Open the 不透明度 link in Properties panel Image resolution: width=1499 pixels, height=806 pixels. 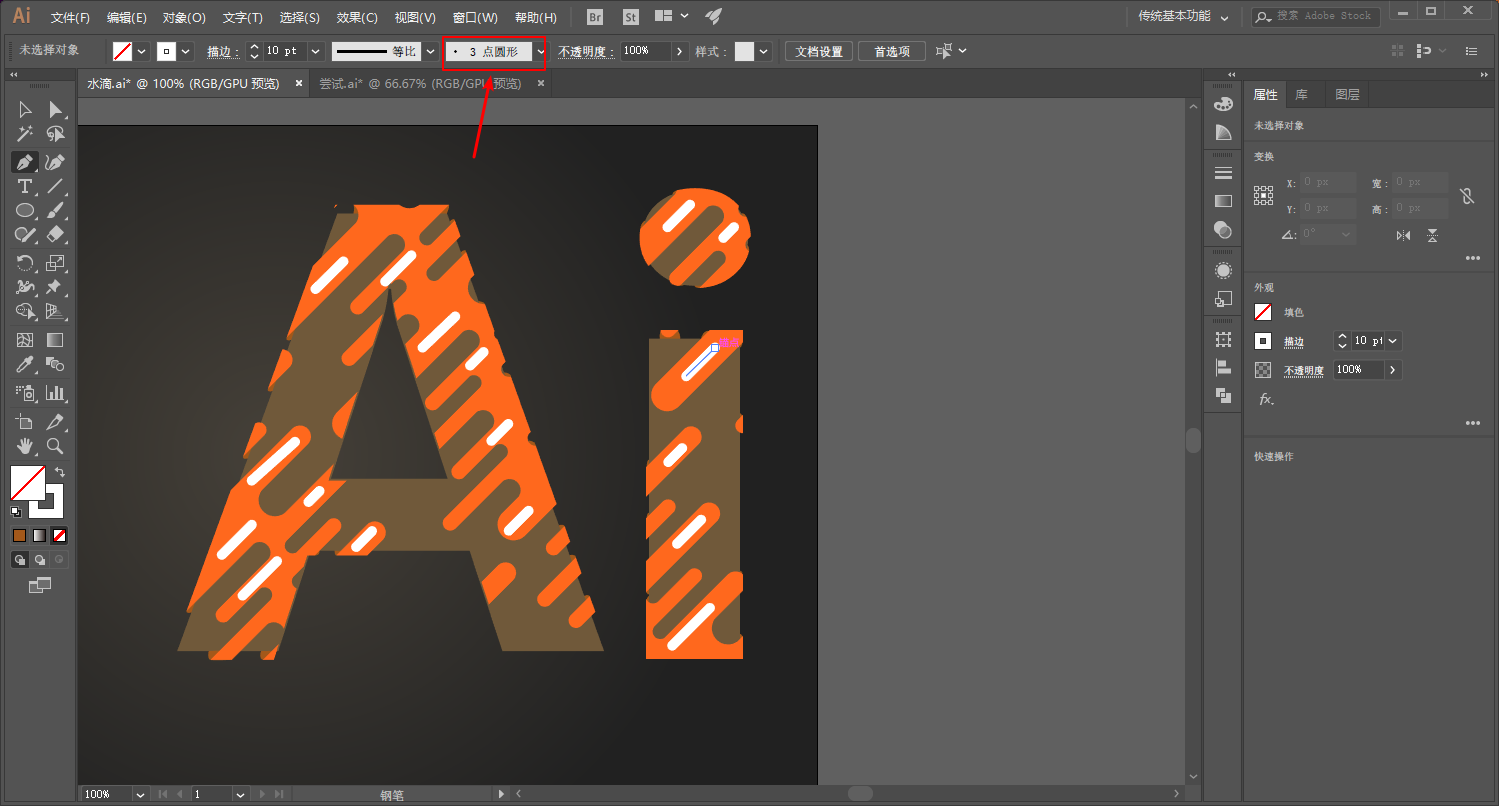pyautogui.click(x=1304, y=370)
